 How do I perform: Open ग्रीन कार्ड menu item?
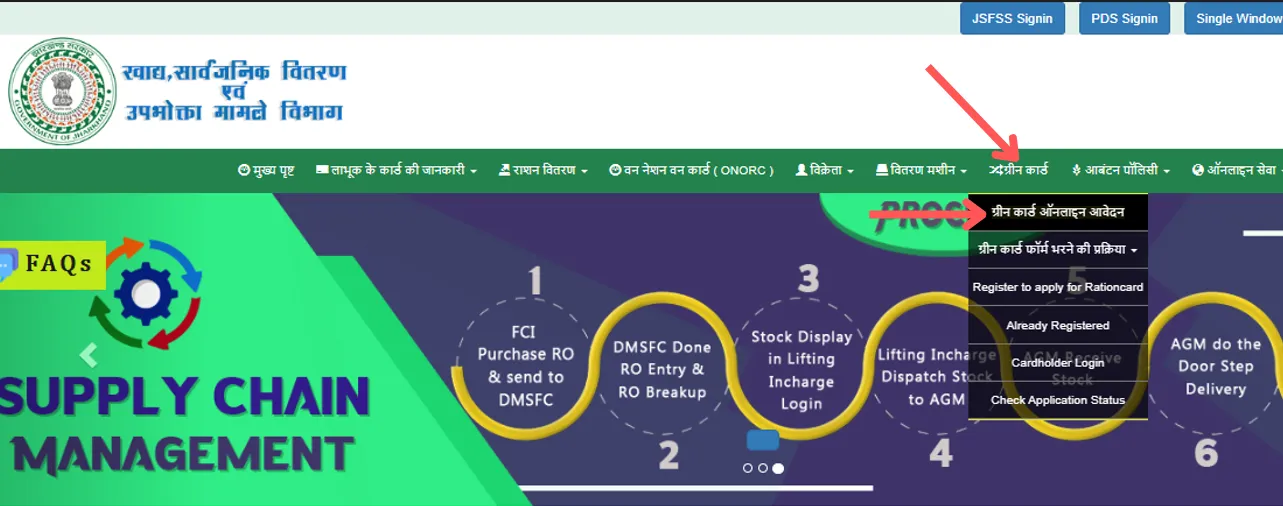coord(1018,170)
